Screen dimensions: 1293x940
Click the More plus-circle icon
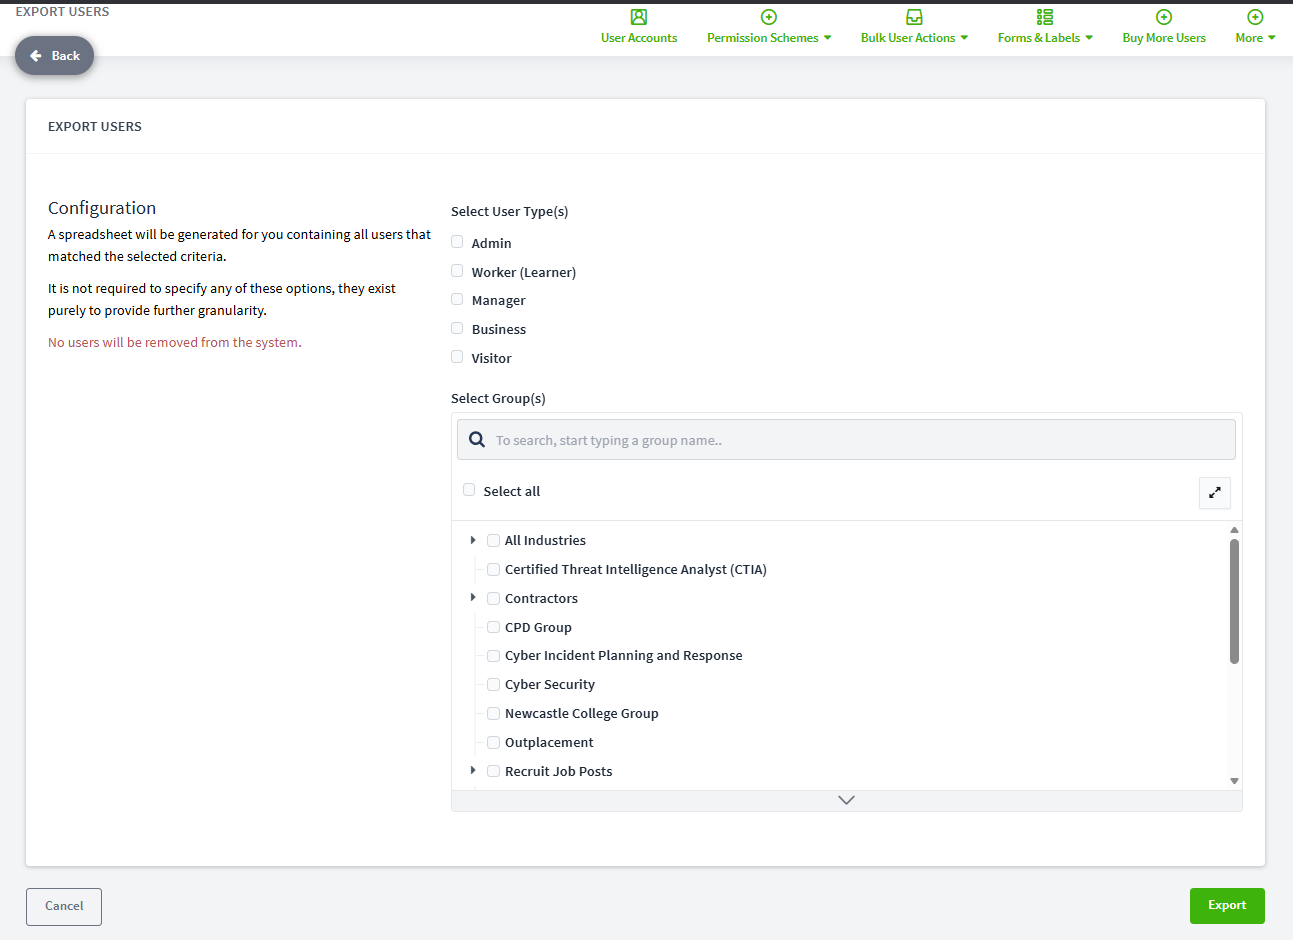click(x=1255, y=17)
